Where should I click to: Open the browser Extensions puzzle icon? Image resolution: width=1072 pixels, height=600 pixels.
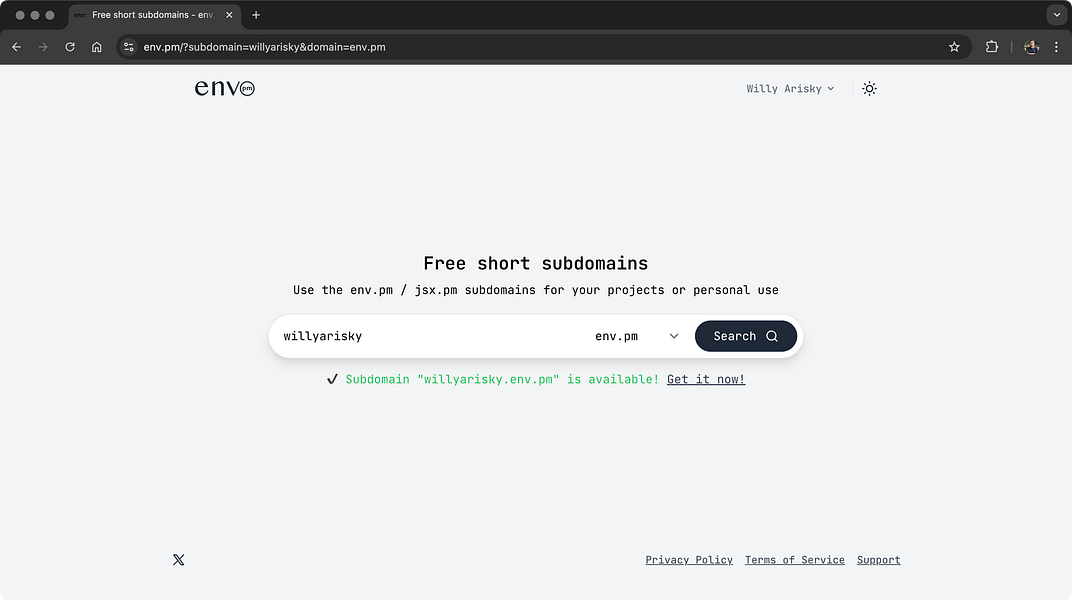pyautogui.click(x=991, y=47)
